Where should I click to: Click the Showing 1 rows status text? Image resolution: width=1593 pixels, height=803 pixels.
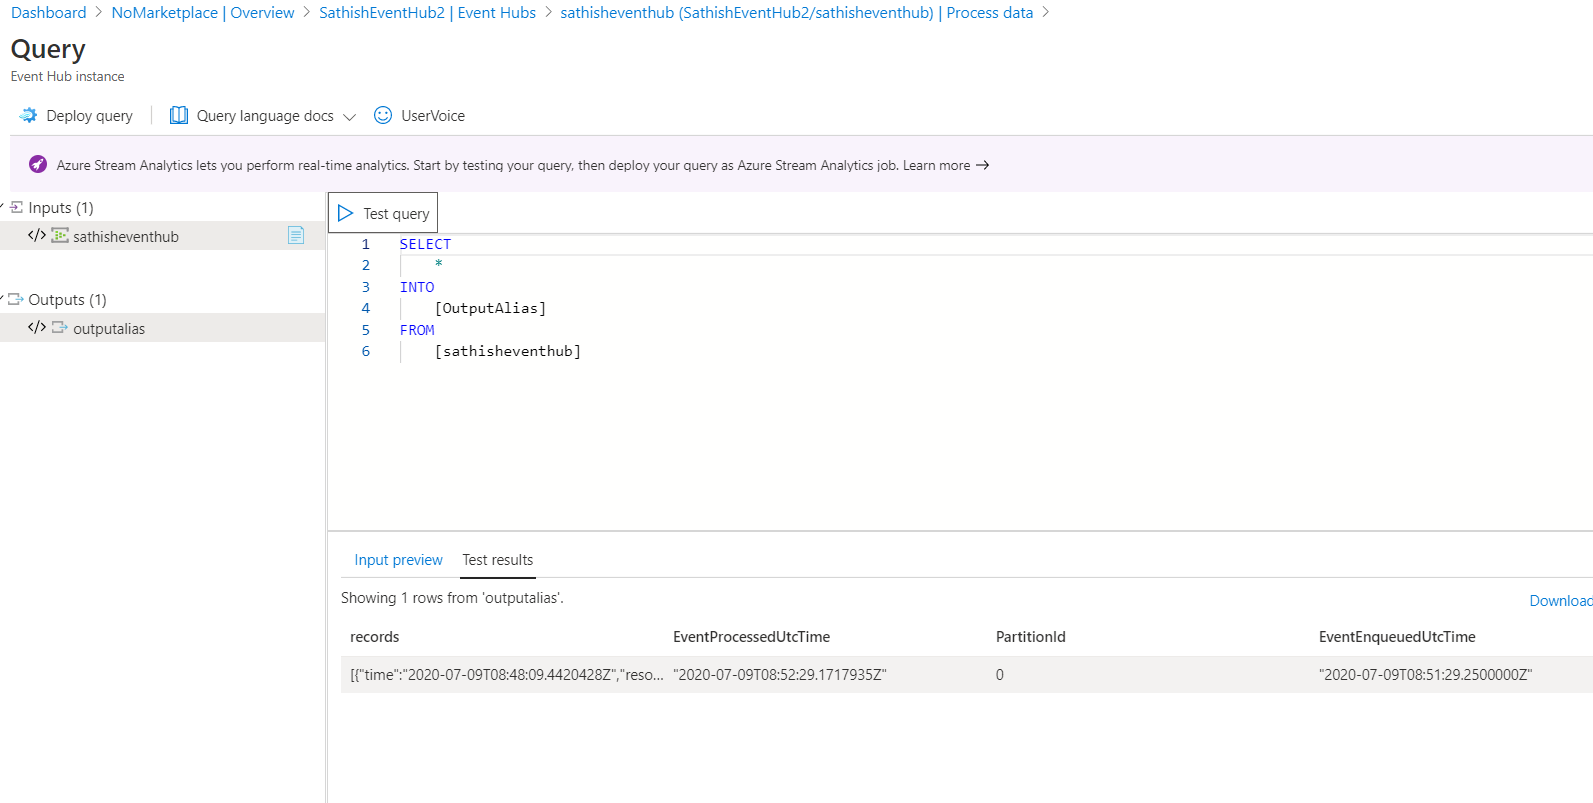[x=452, y=598]
